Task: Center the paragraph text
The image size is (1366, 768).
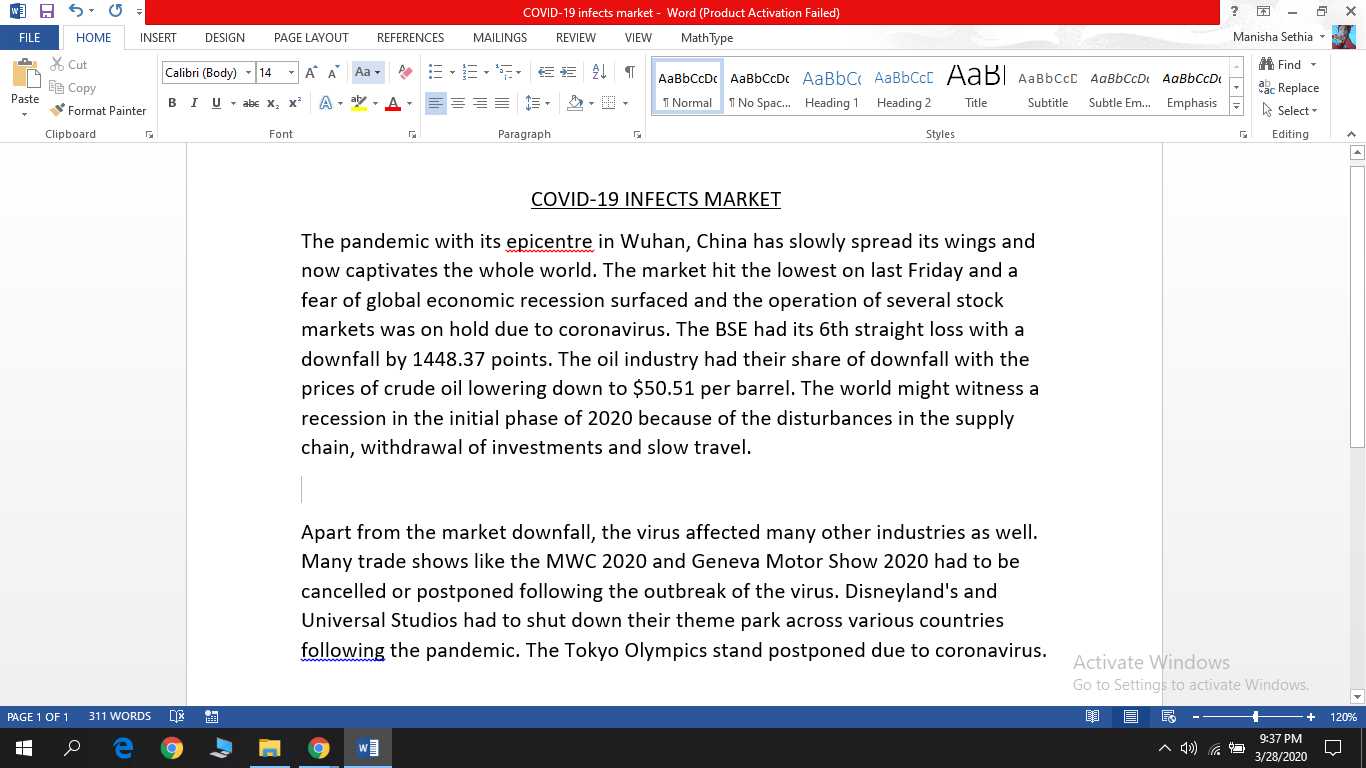Action: click(x=458, y=103)
